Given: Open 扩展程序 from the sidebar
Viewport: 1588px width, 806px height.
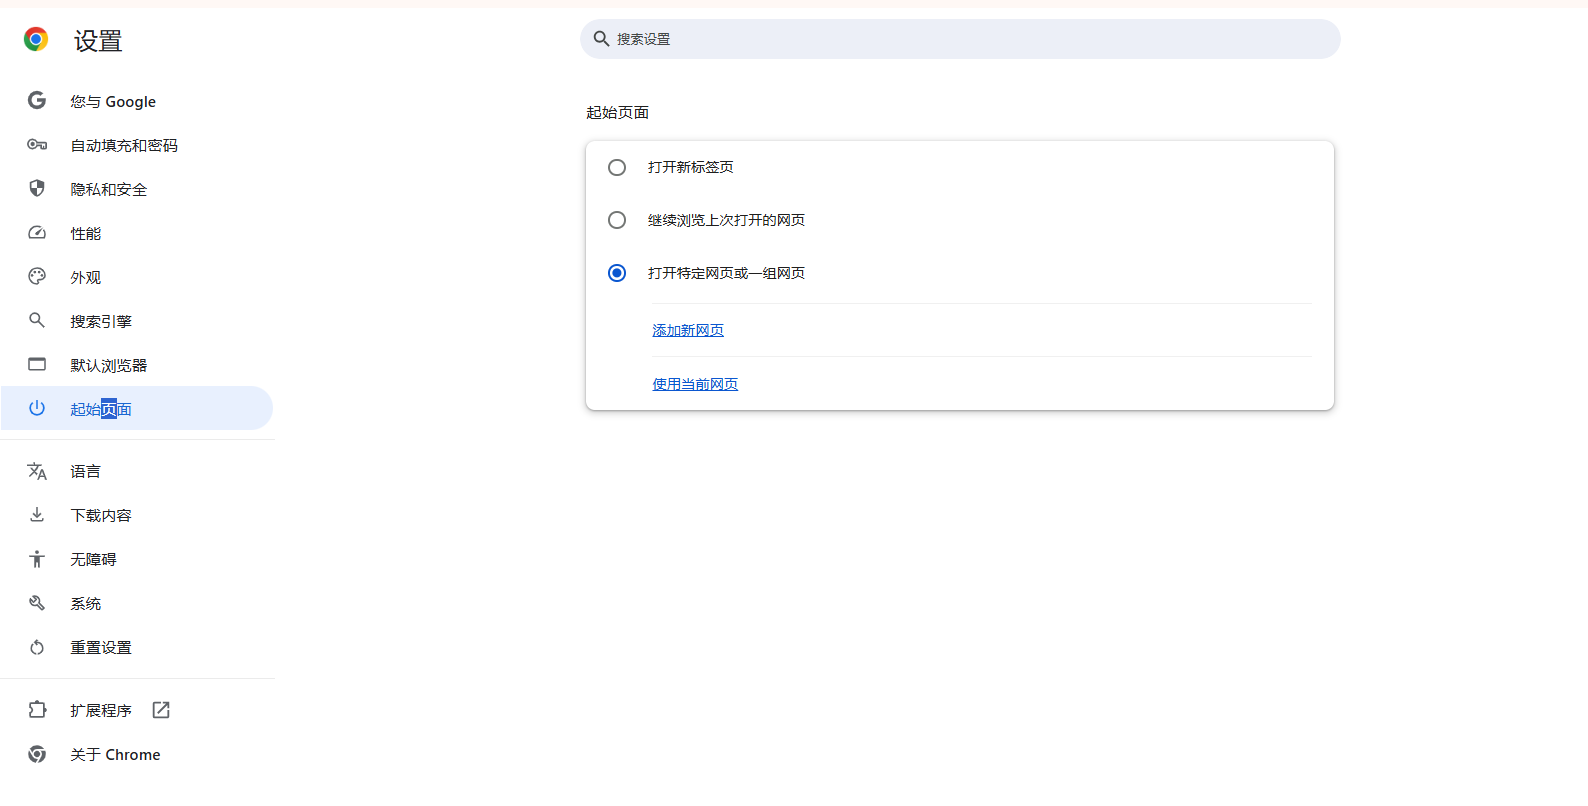Looking at the screenshot, I should pos(137,710).
